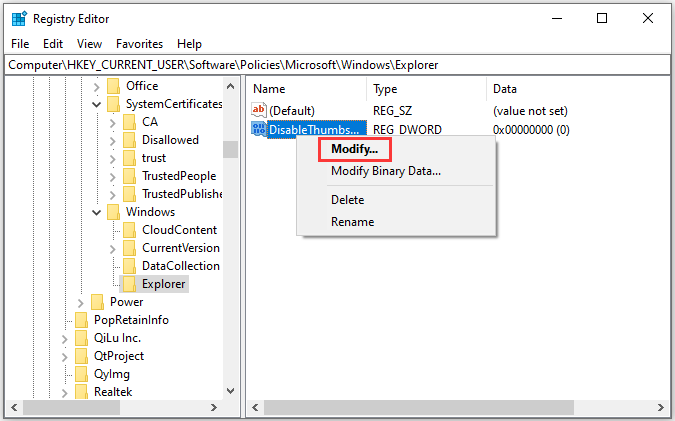Open the Help menu
Image resolution: width=675 pixels, height=421 pixels.
(x=189, y=44)
